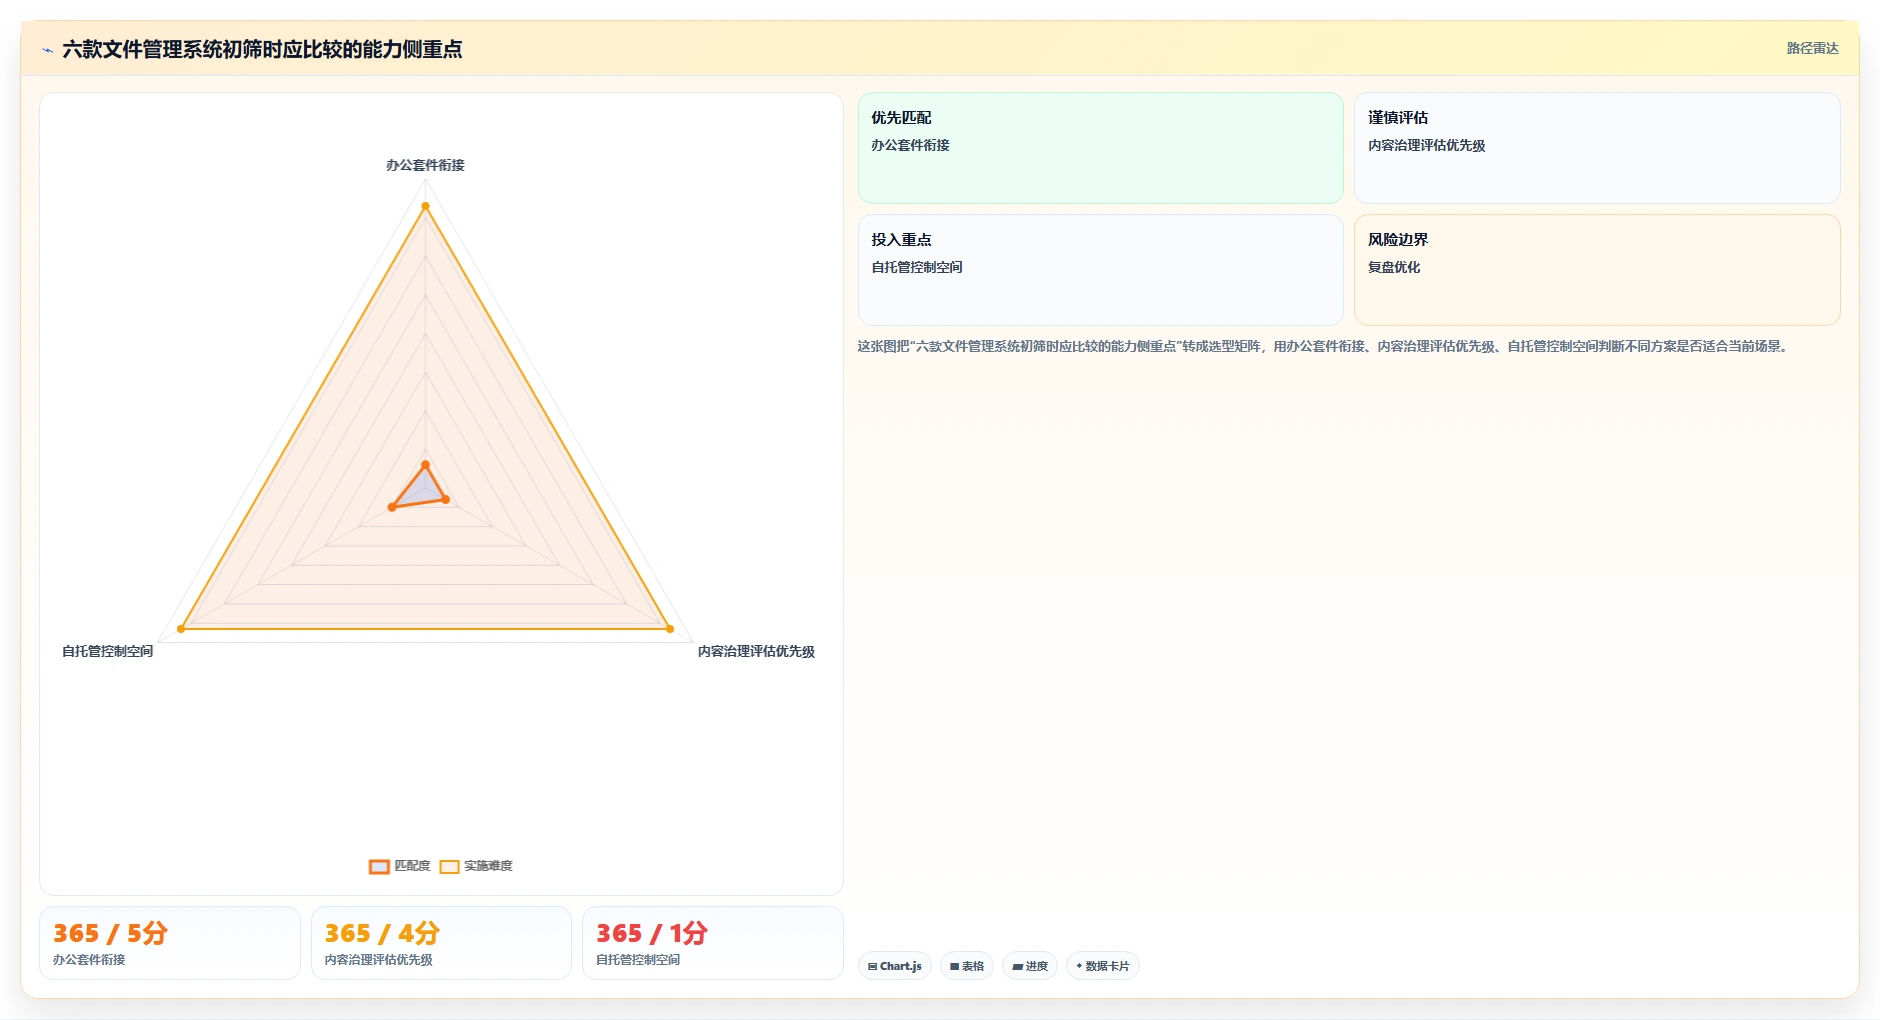Screen dimensions: 1880x1020
Task: Click the 自托管控制空间 radar axis label
Action: 107,651
